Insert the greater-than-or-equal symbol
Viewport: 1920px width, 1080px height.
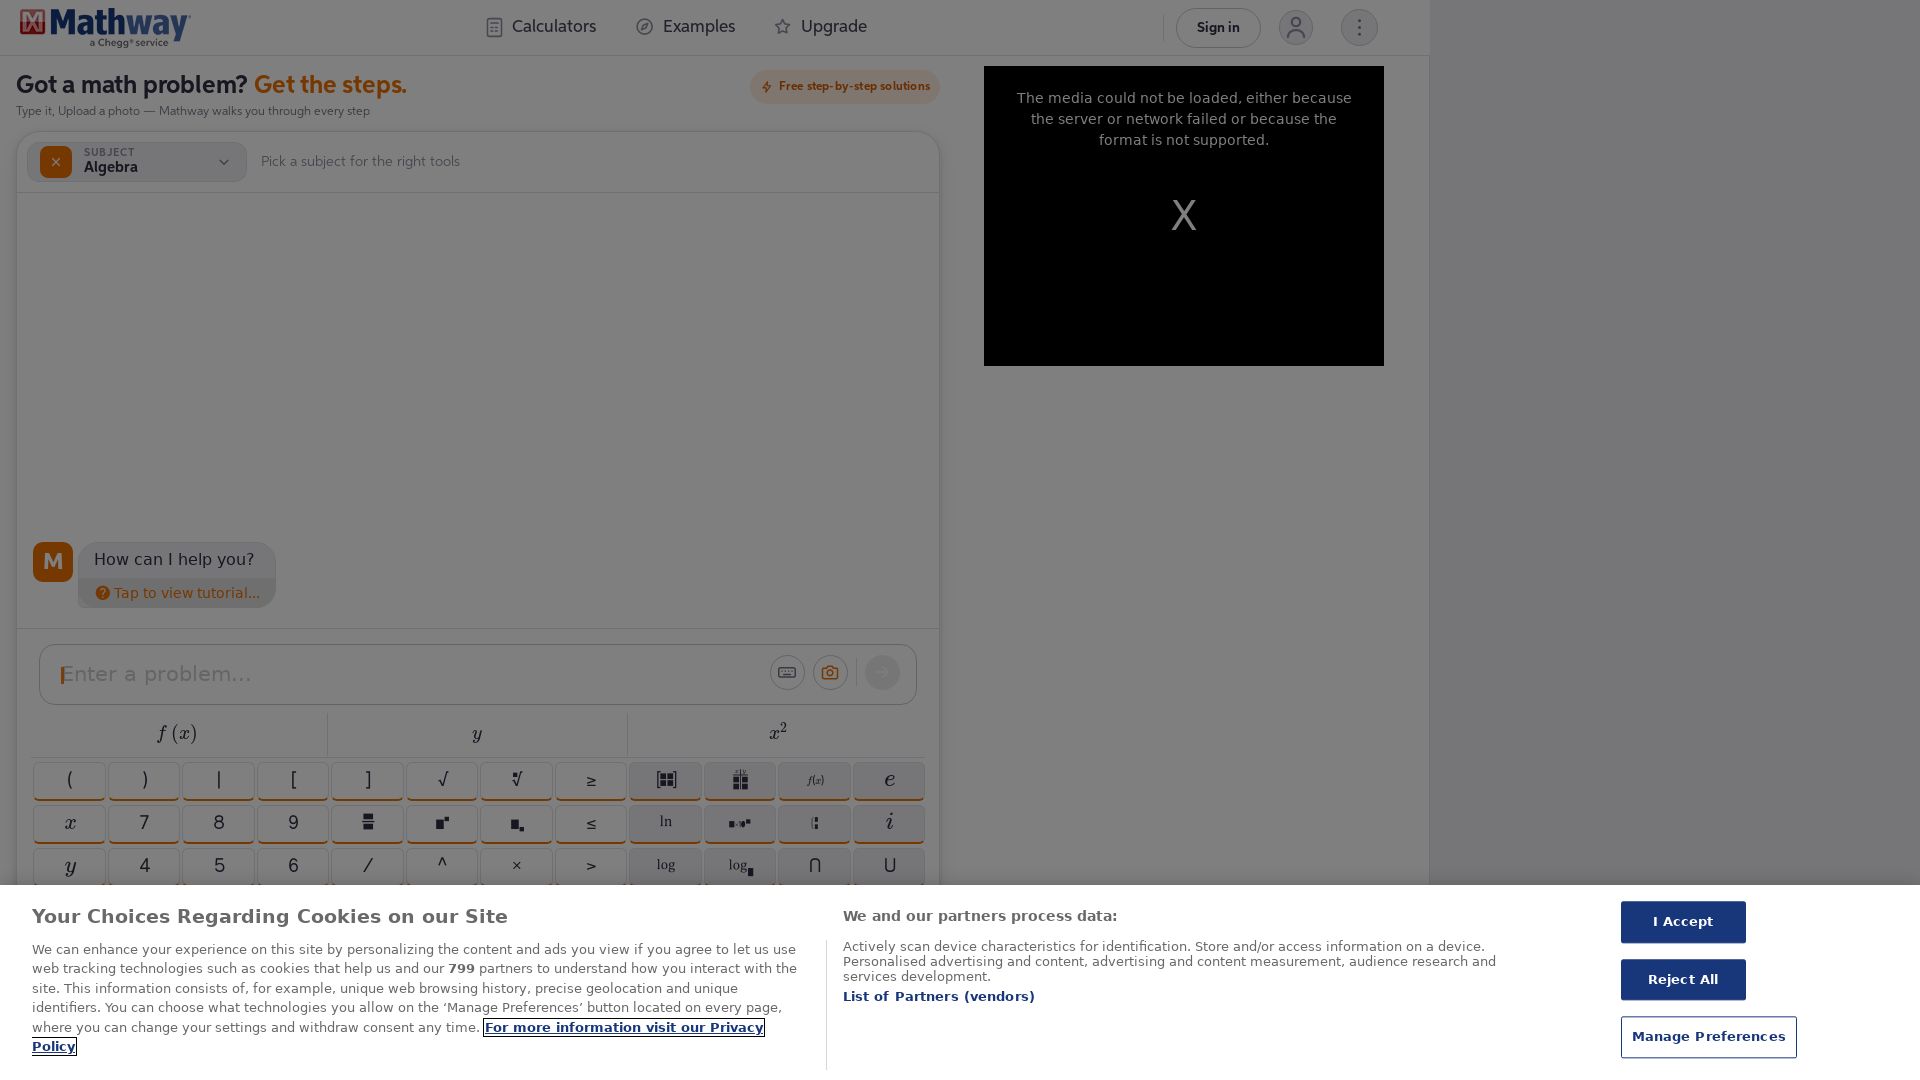pos(591,780)
